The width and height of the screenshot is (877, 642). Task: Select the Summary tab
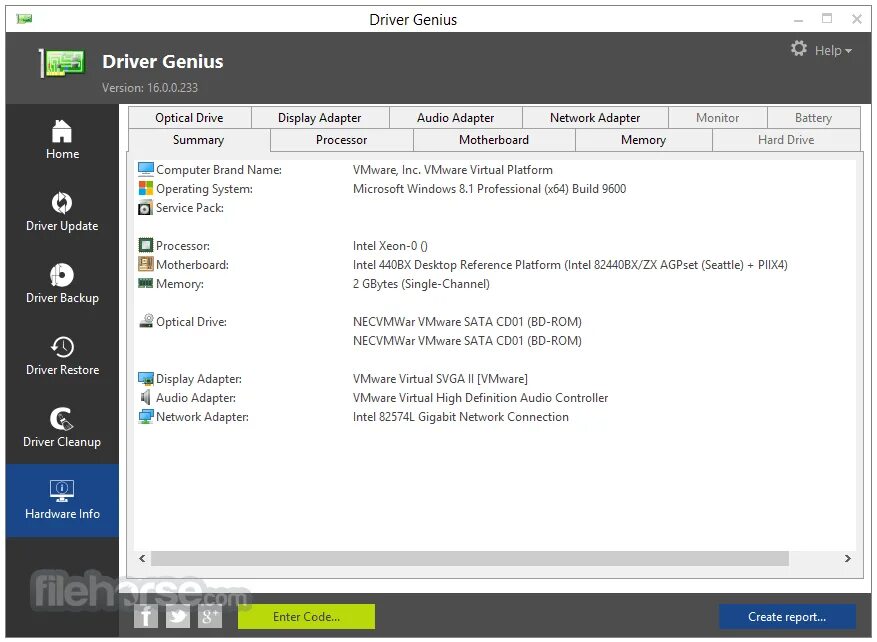[x=199, y=140]
